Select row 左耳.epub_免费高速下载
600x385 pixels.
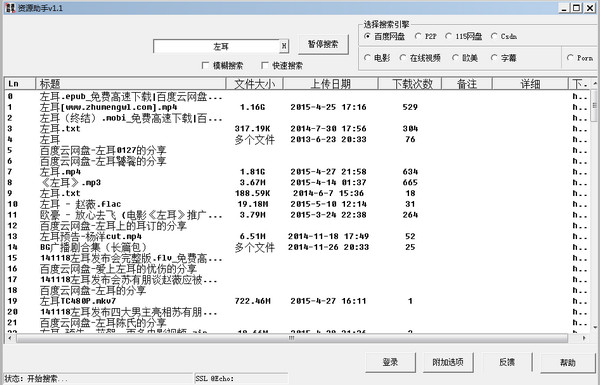[298, 96]
